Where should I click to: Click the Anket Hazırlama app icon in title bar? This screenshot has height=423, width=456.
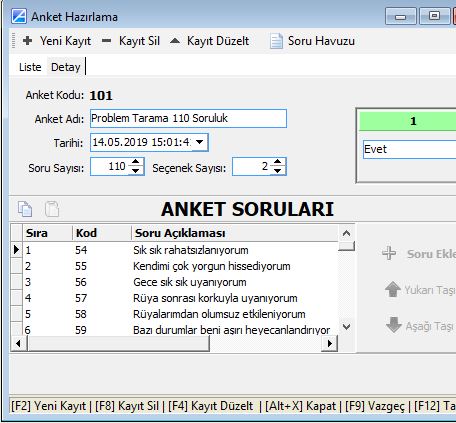pyautogui.click(x=19, y=16)
